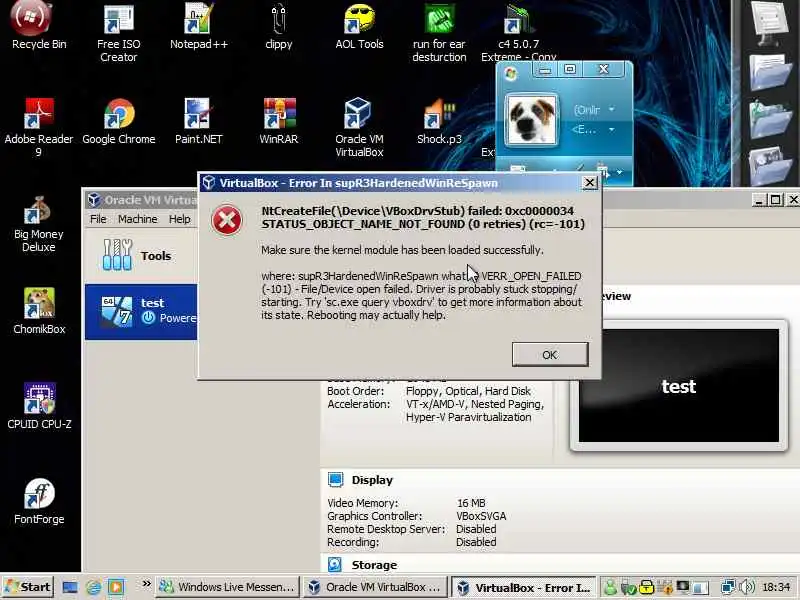Click the Start button

click(28, 587)
